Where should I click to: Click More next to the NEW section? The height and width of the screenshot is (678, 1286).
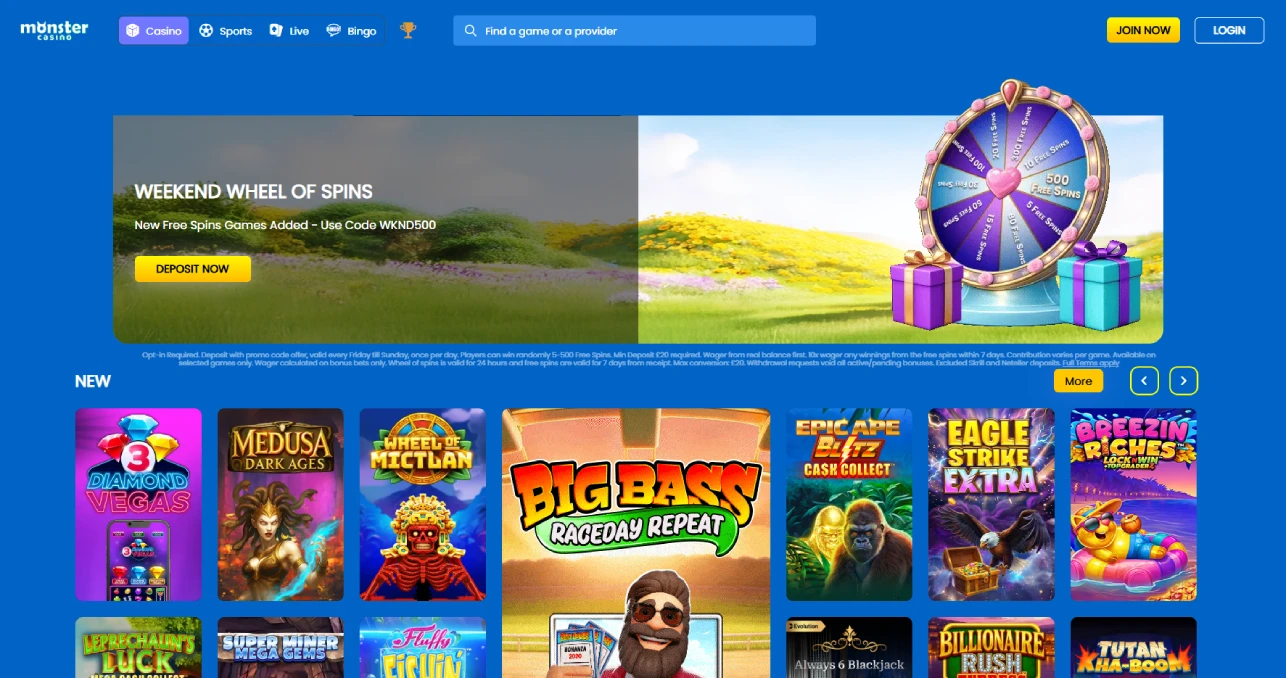1078,381
